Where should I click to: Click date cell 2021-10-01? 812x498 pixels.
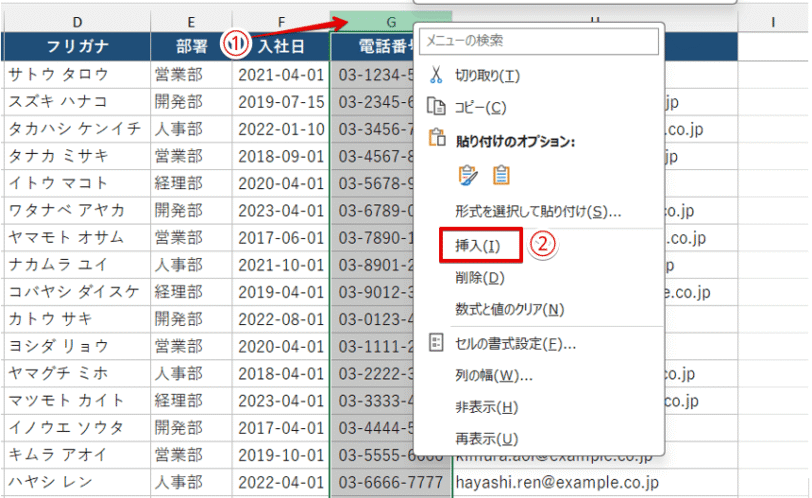pyautogui.click(x=281, y=265)
